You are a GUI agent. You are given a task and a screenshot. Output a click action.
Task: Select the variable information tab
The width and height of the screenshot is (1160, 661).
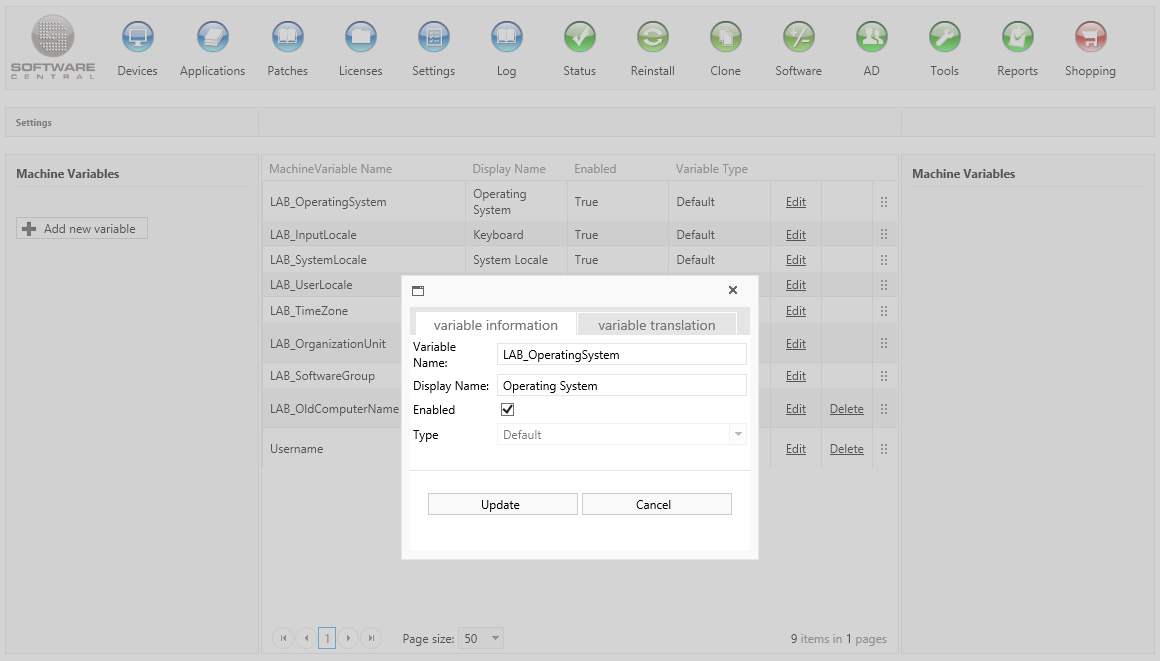(x=495, y=325)
